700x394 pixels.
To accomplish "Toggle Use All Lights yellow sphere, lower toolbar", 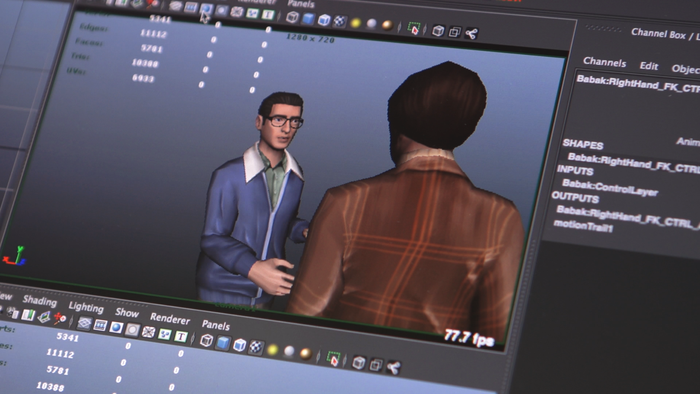I will pos(272,350).
